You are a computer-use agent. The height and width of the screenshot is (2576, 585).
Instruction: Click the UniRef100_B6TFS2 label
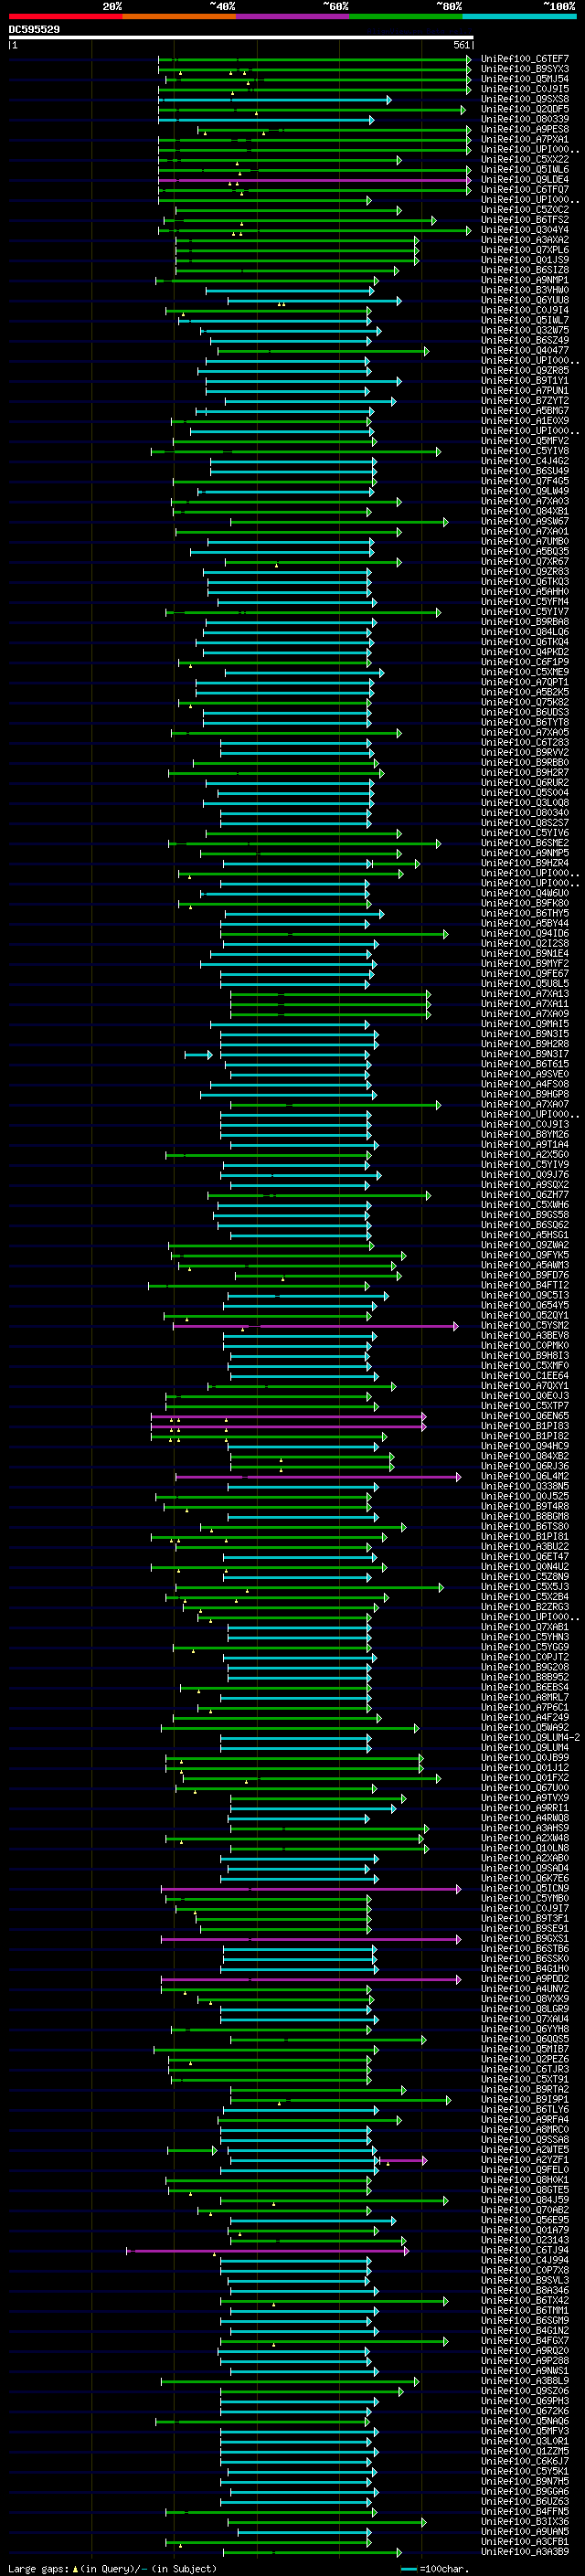525,220
